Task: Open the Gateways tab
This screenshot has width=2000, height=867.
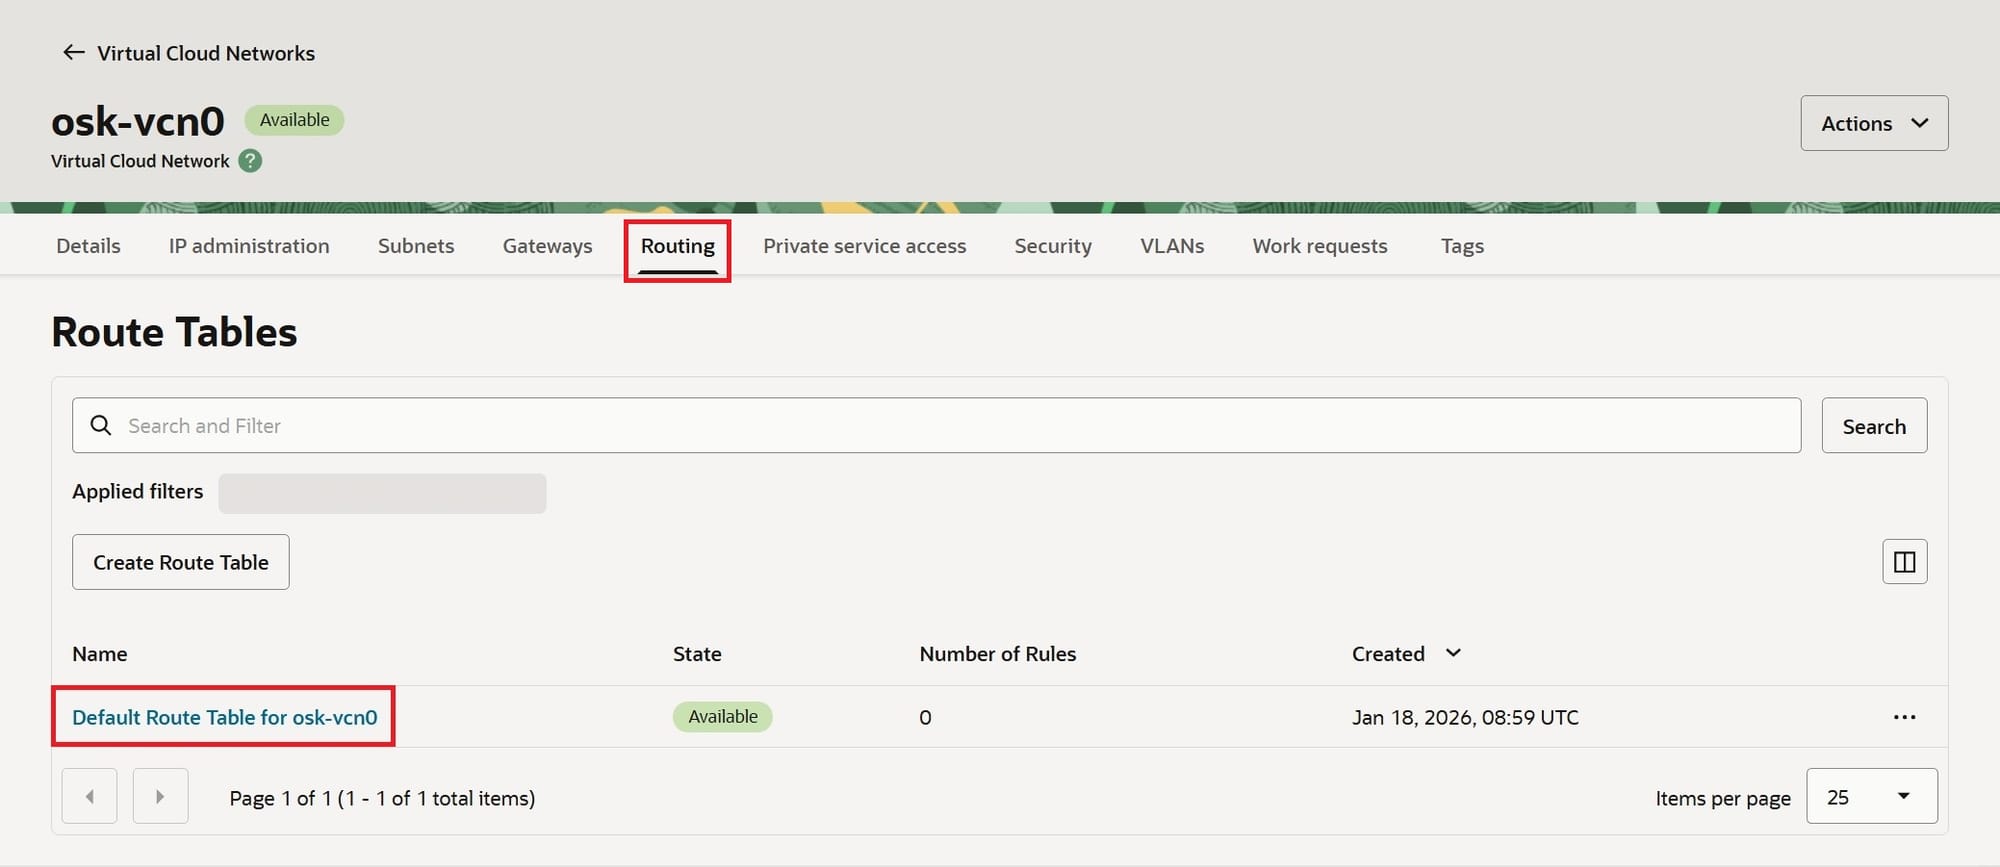Action: (547, 246)
